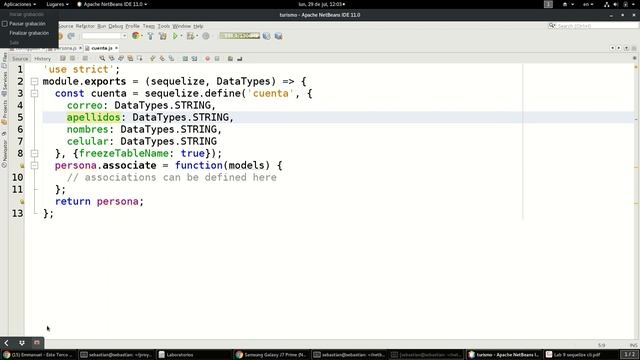This screenshot has width=640, height=360.
Task: Click the Debug Project toolbar icon
Action: (x=190, y=36)
